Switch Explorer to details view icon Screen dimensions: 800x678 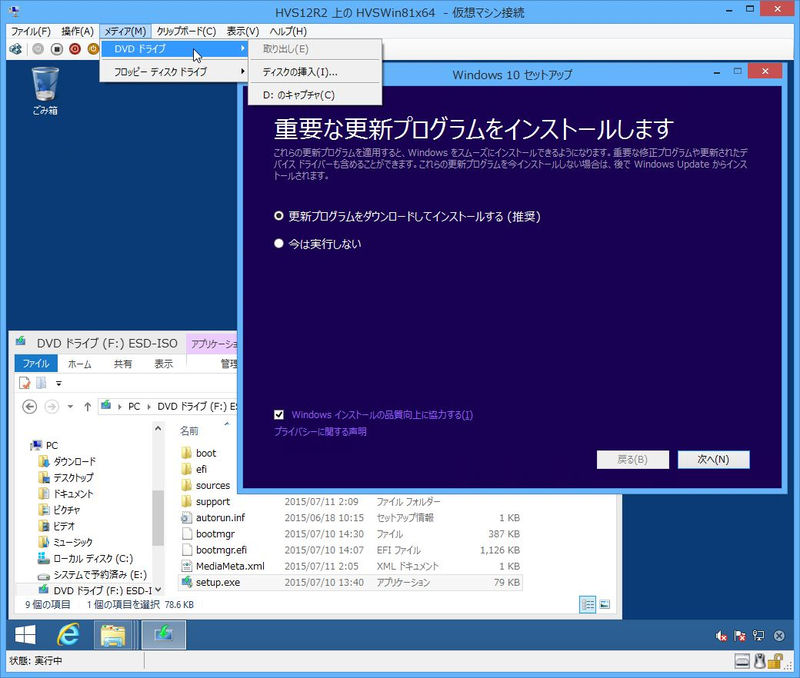(588, 605)
